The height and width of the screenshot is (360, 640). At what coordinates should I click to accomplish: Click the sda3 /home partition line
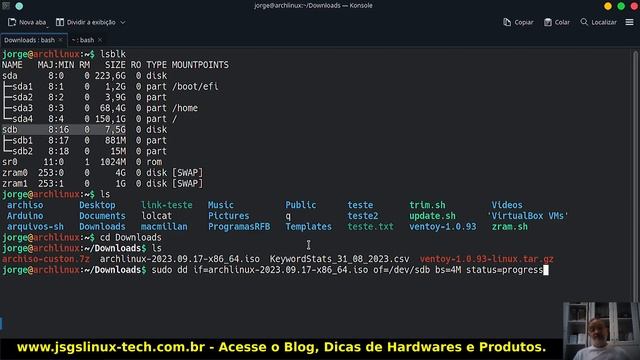point(100,108)
